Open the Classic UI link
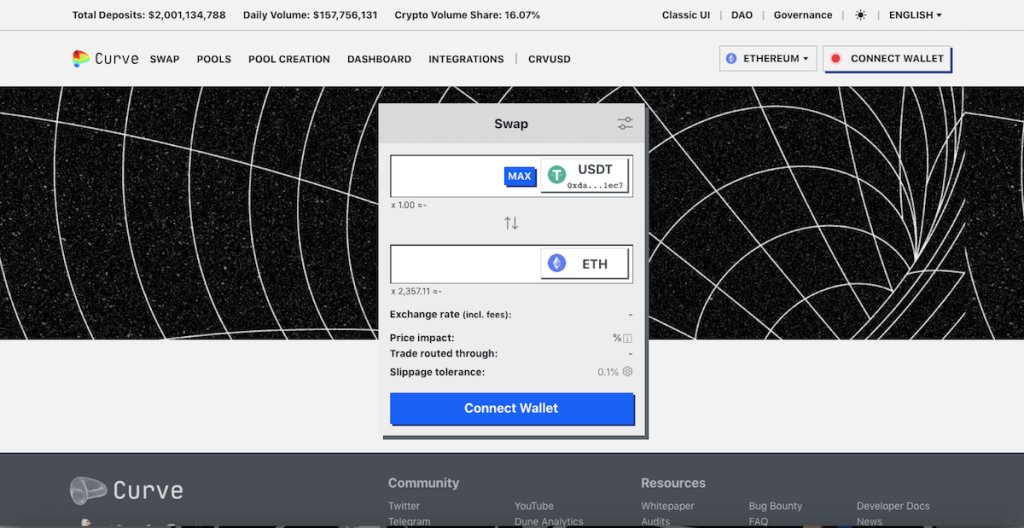 686,15
